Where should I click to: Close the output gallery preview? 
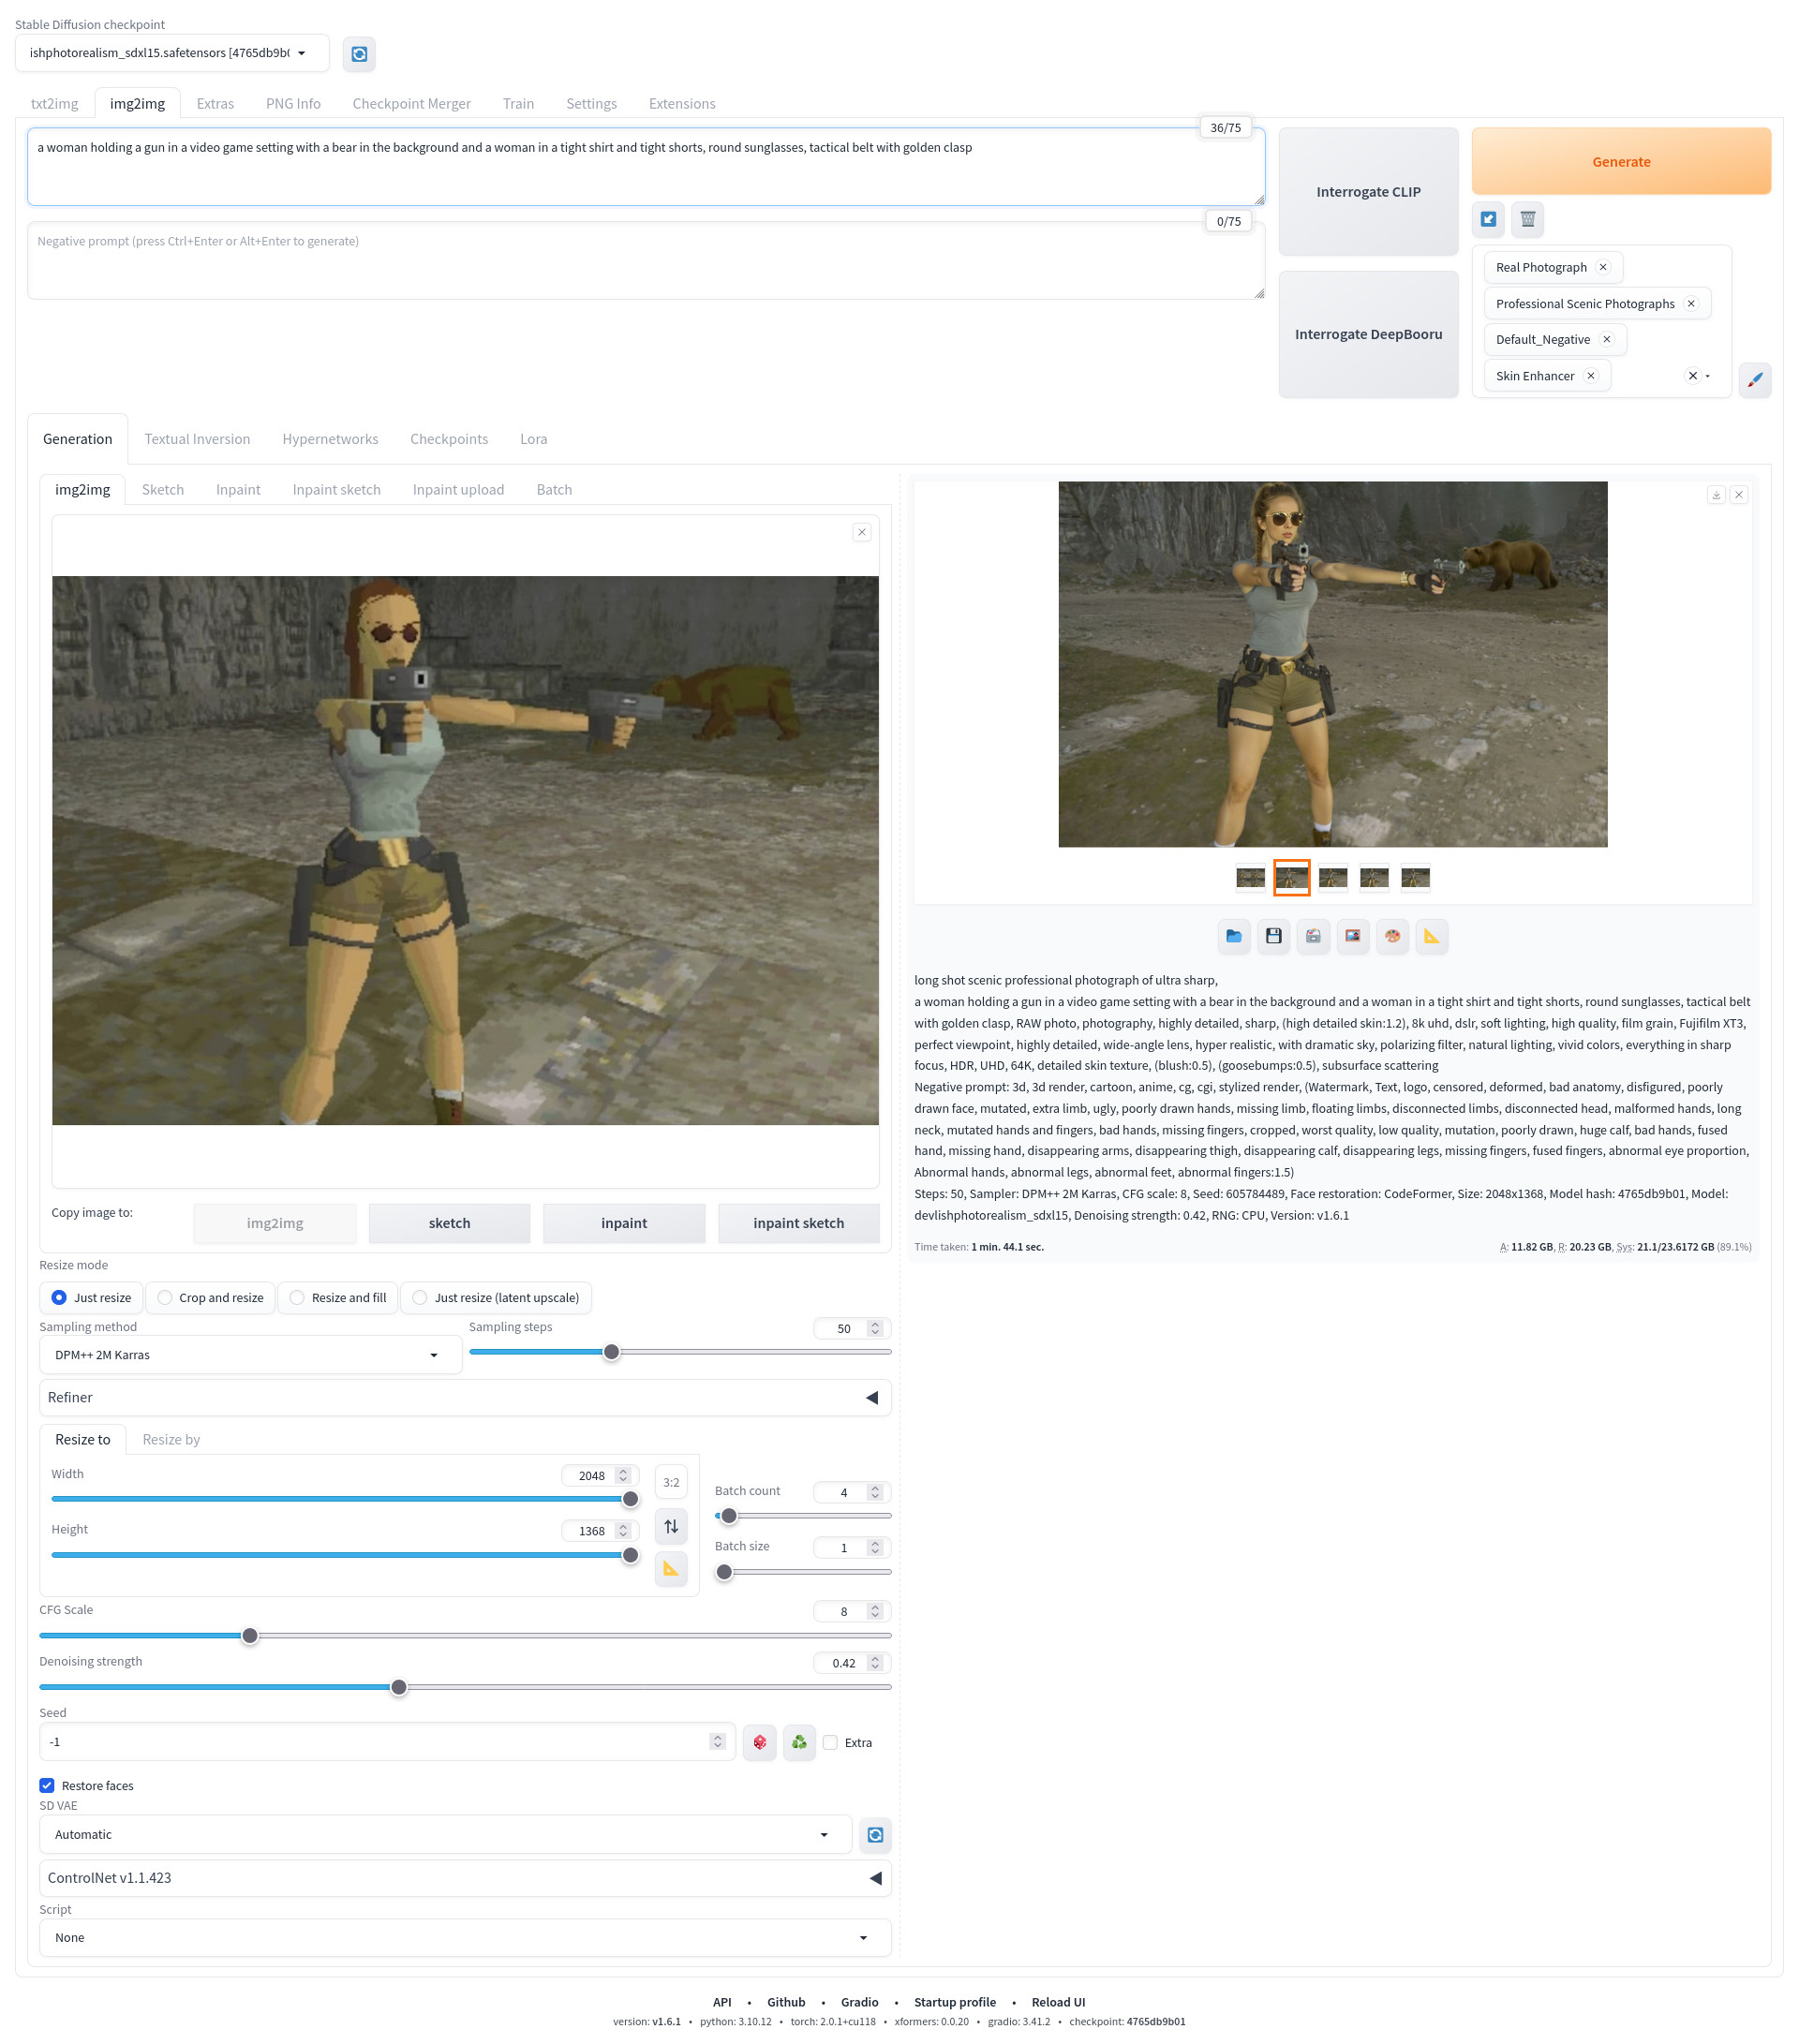(x=1739, y=495)
